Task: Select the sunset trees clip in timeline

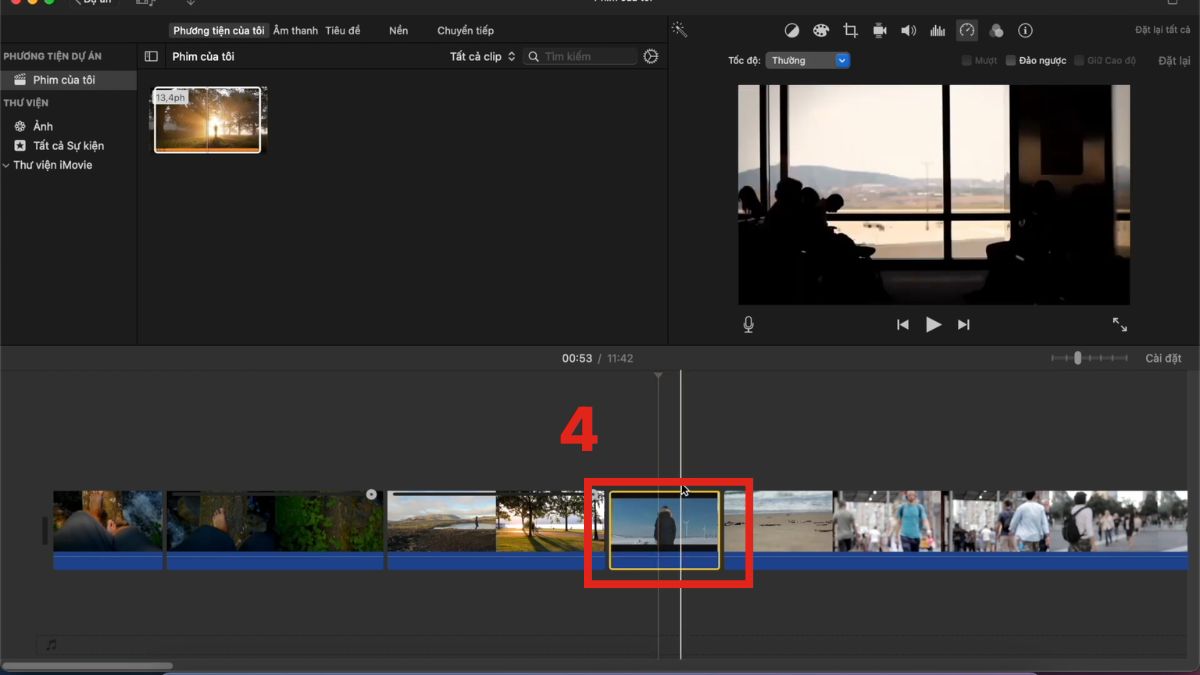Action: tap(550, 530)
